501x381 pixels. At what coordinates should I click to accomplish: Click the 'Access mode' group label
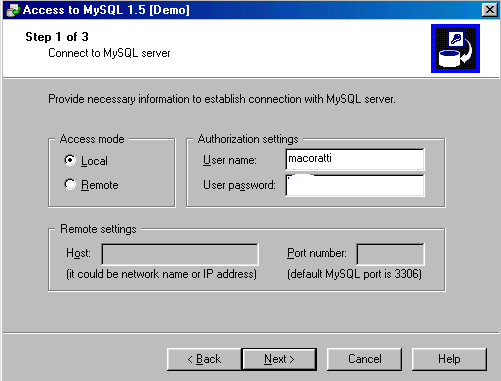pyautogui.click(x=92, y=139)
